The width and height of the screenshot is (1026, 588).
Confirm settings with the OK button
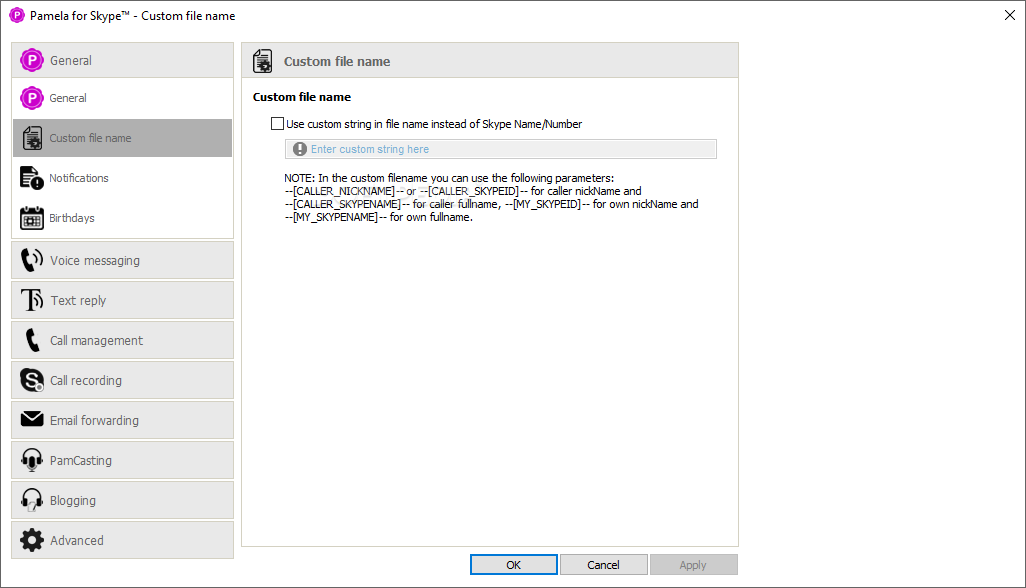[514, 564]
